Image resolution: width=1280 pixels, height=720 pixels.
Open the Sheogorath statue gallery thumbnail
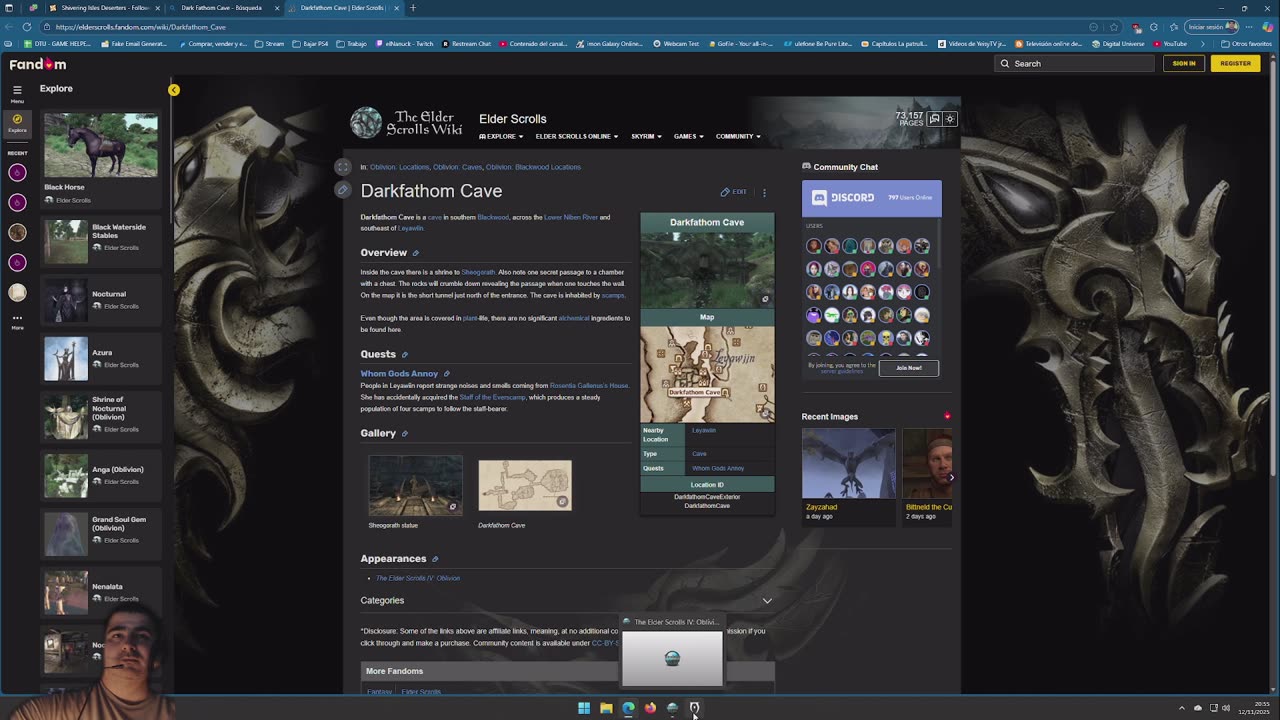coord(416,485)
